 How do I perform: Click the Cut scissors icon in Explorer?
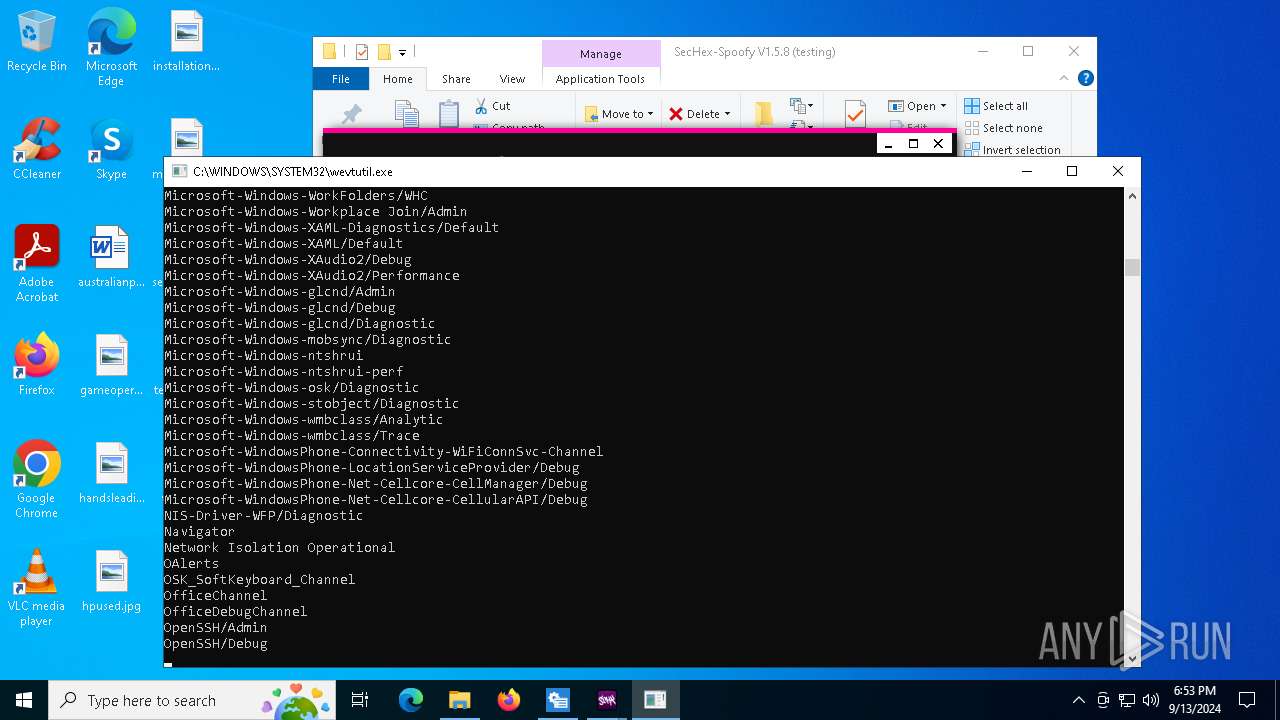tap(481, 106)
